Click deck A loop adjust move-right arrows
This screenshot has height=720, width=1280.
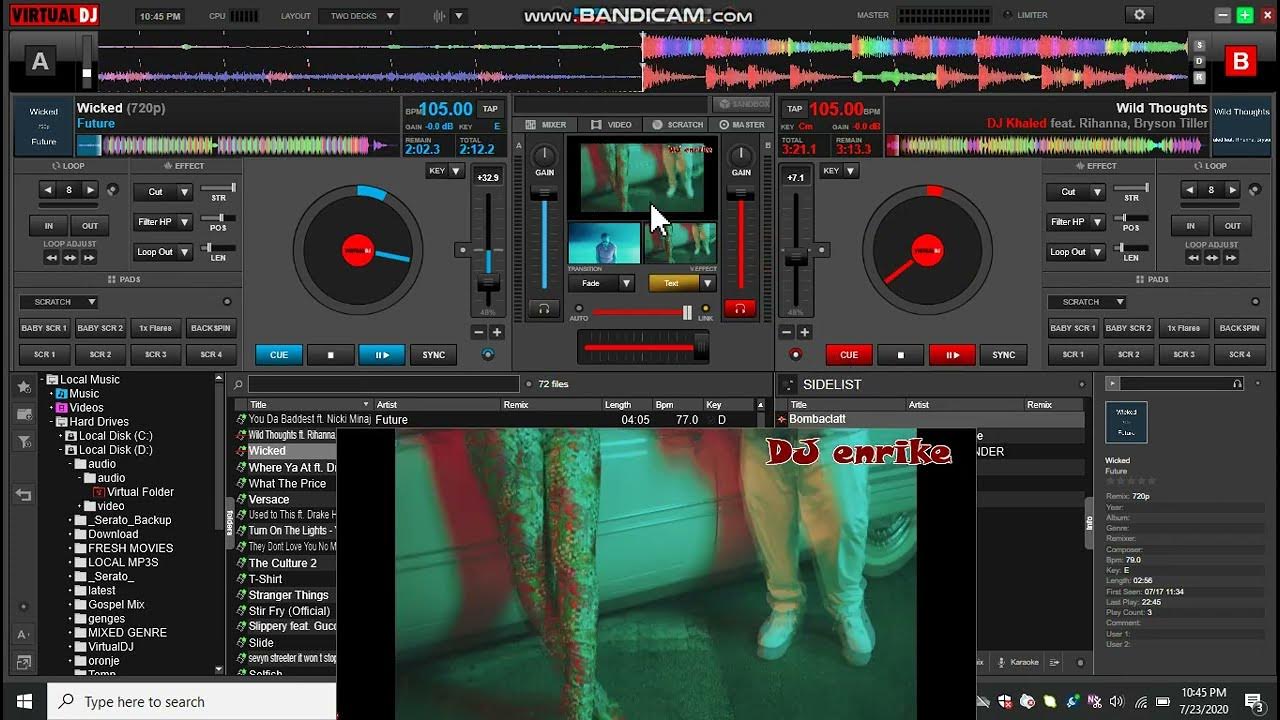click(89, 258)
